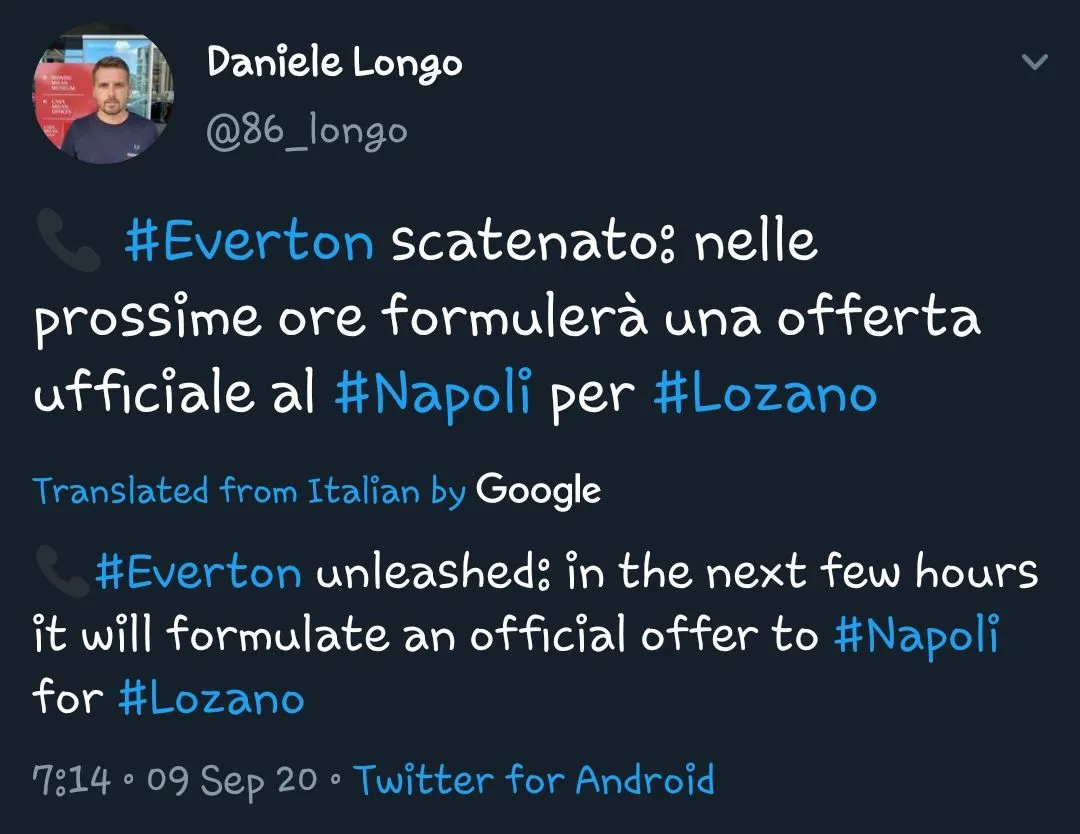Open #Lozano hashtag in the English translation

210,697
